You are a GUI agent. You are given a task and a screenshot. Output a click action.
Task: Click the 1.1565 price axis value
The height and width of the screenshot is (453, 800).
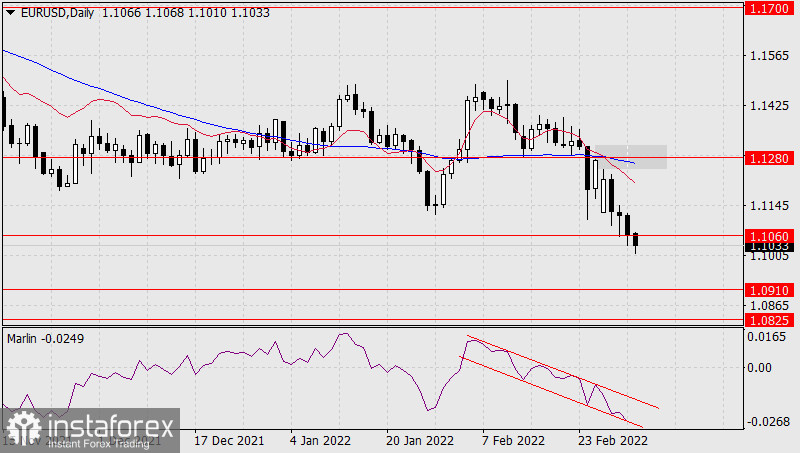pos(769,56)
